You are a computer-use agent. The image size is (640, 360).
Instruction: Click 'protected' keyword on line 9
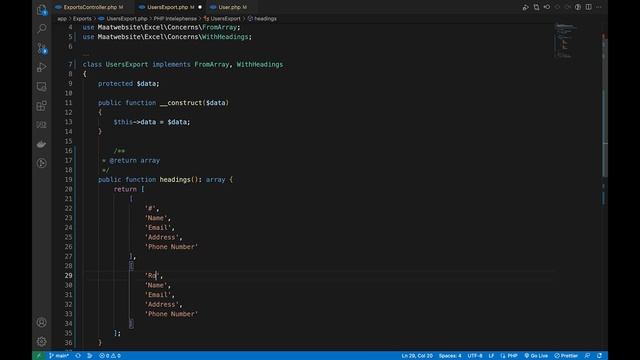tap(115, 84)
